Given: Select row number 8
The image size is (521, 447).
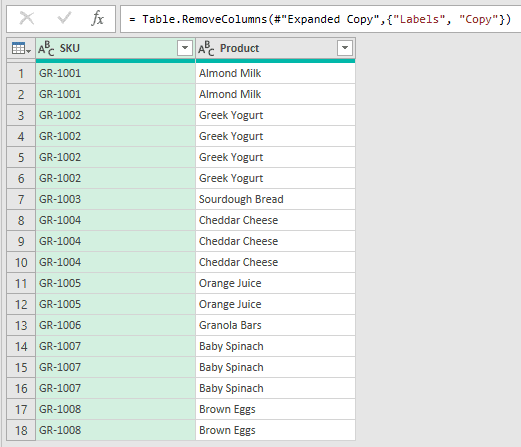Looking at the screenshot, I should coord(21,220).
